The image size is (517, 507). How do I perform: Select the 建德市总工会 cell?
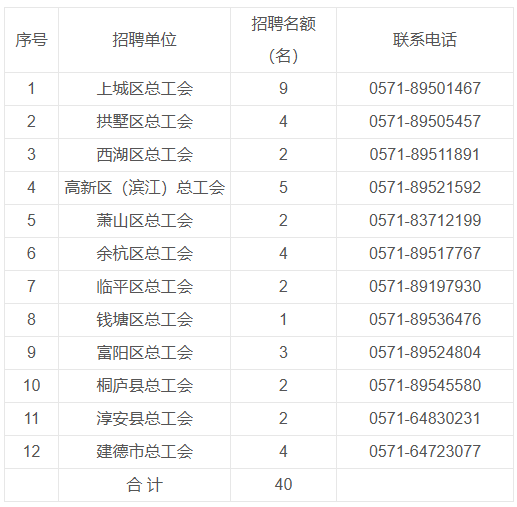[144, 452]
